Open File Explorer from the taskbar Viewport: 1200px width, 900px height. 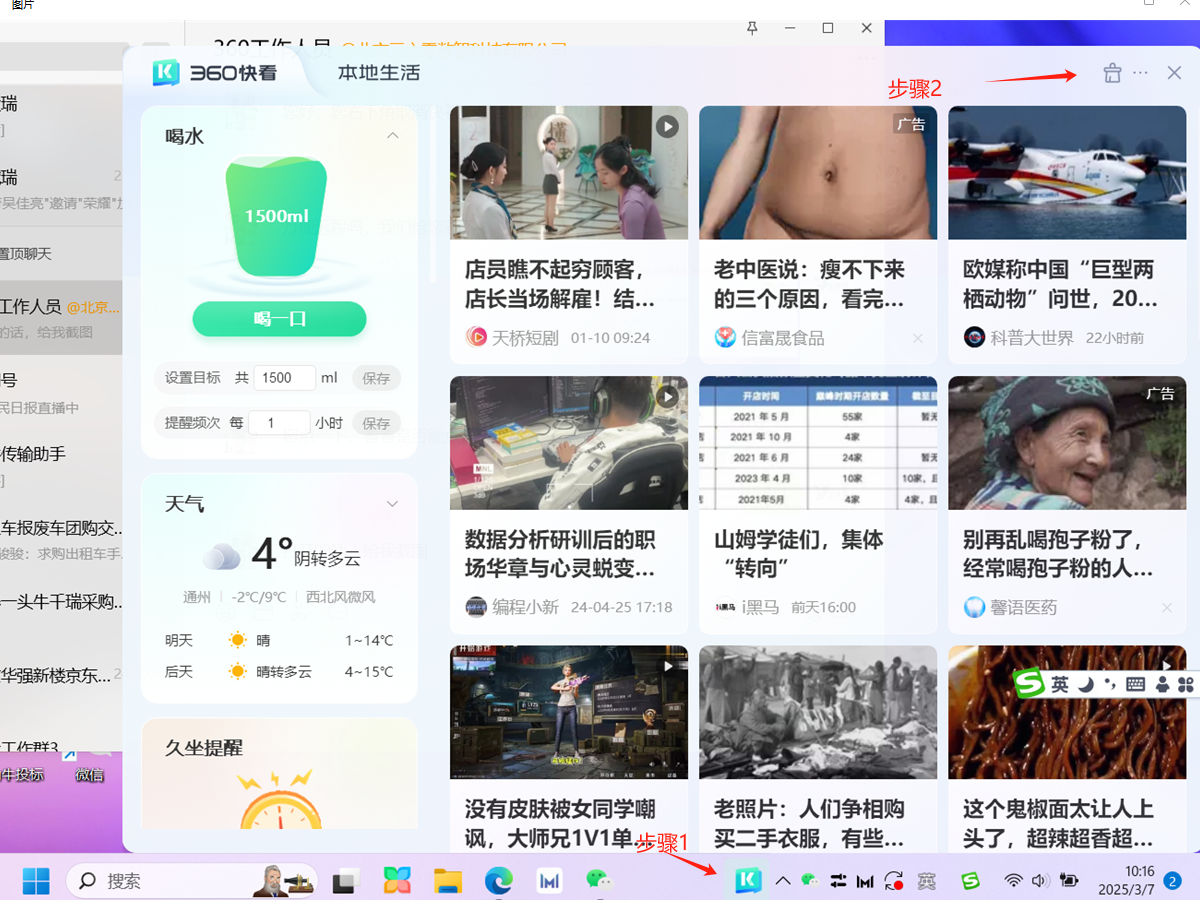tap(447, 880)
